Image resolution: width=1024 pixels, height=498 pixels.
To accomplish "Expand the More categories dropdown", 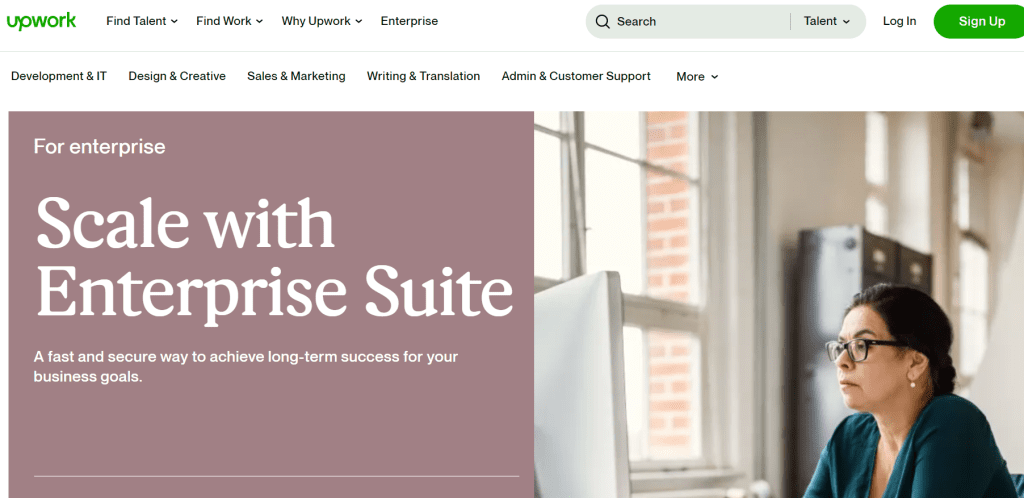I will click(697, 77).
